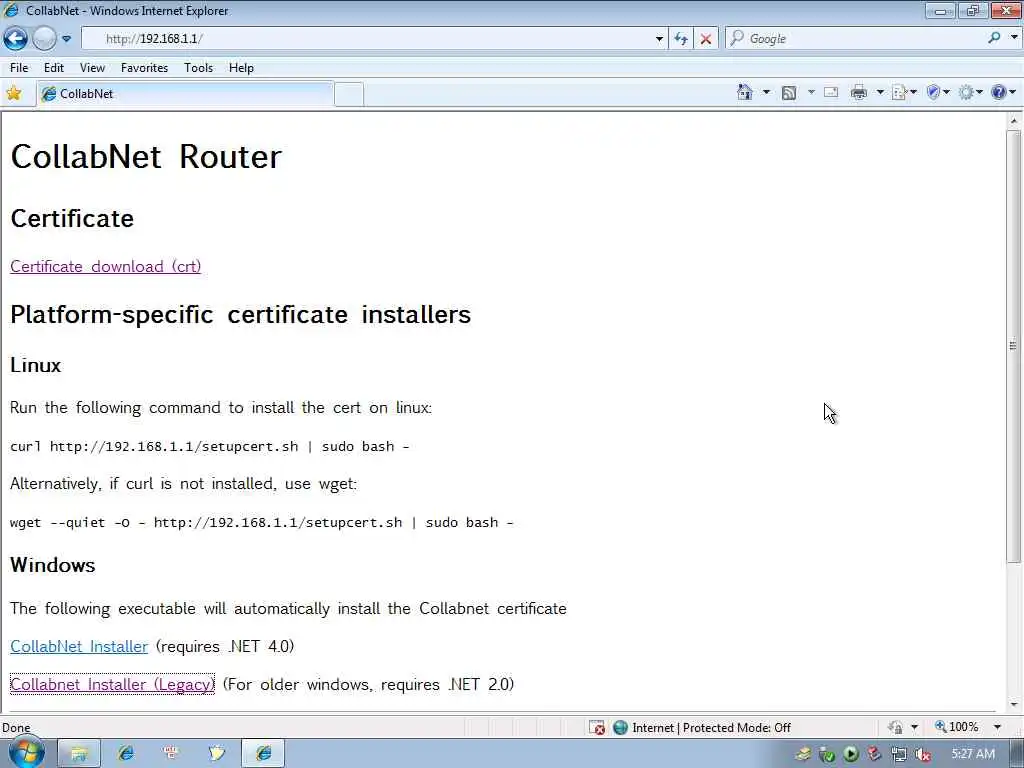Go back with the Back arrow button
Image resolution: width=1024 pixels, height=768 pixels.
[x=16, y=39]
